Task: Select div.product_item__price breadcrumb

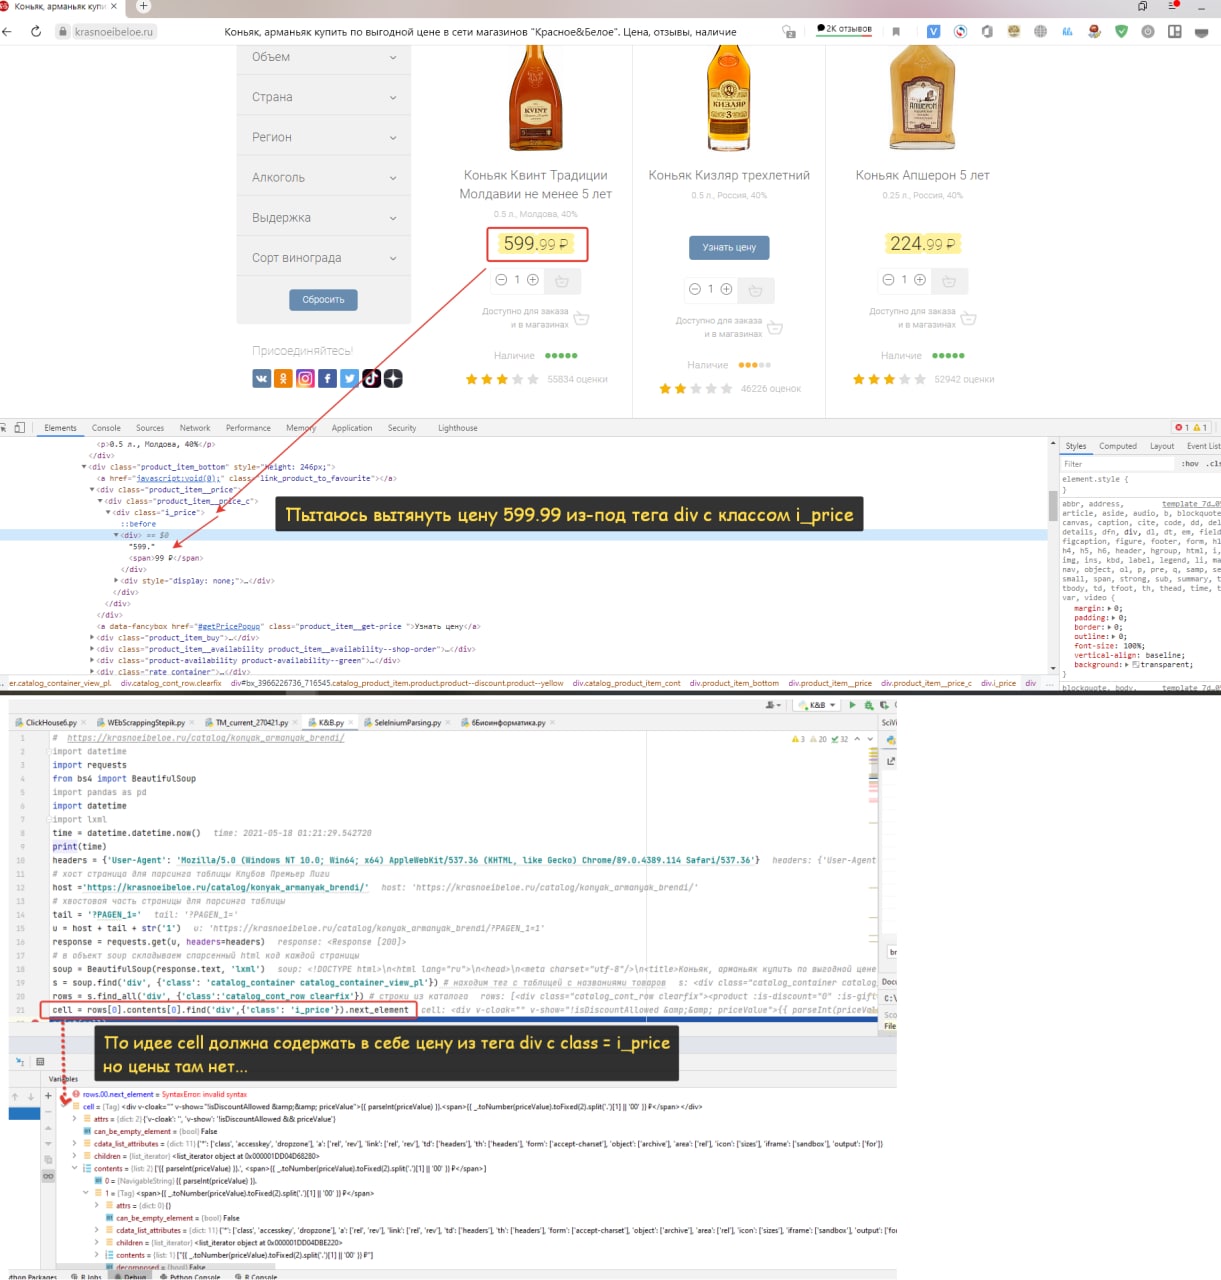Action: (830, 684)
